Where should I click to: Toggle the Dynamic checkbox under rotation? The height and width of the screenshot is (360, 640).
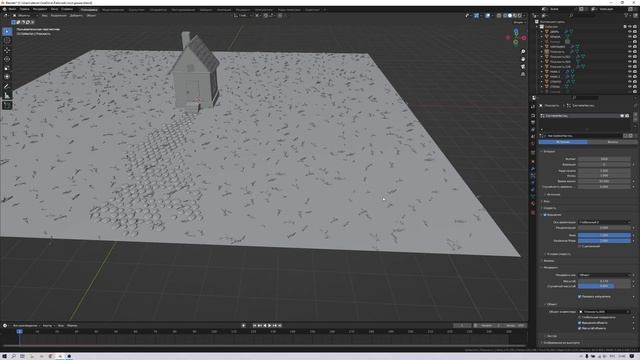tap(580, 246)
